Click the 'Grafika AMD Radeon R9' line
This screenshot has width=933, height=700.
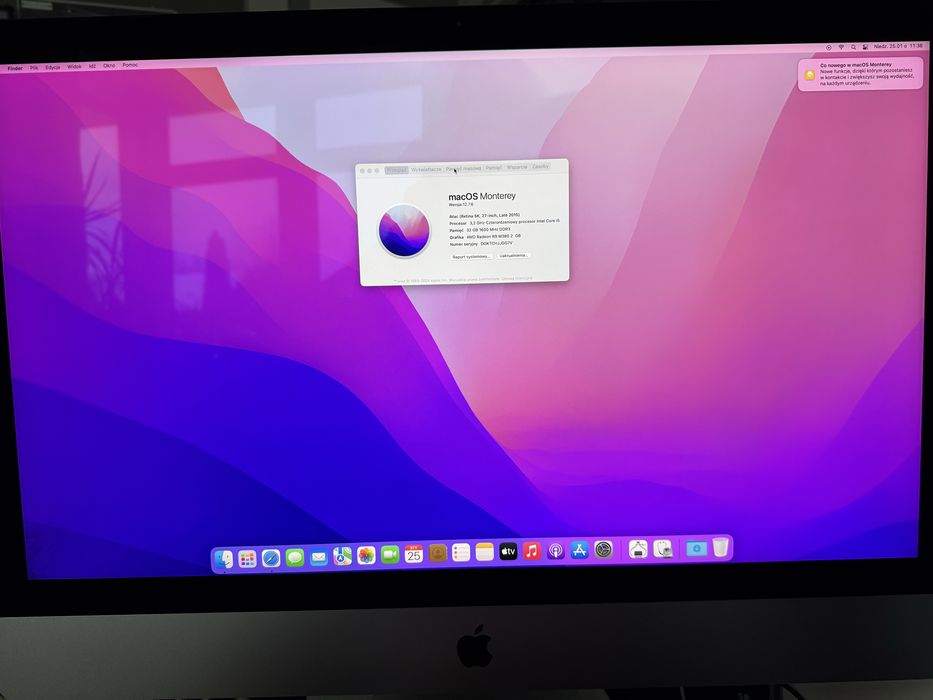485,236
